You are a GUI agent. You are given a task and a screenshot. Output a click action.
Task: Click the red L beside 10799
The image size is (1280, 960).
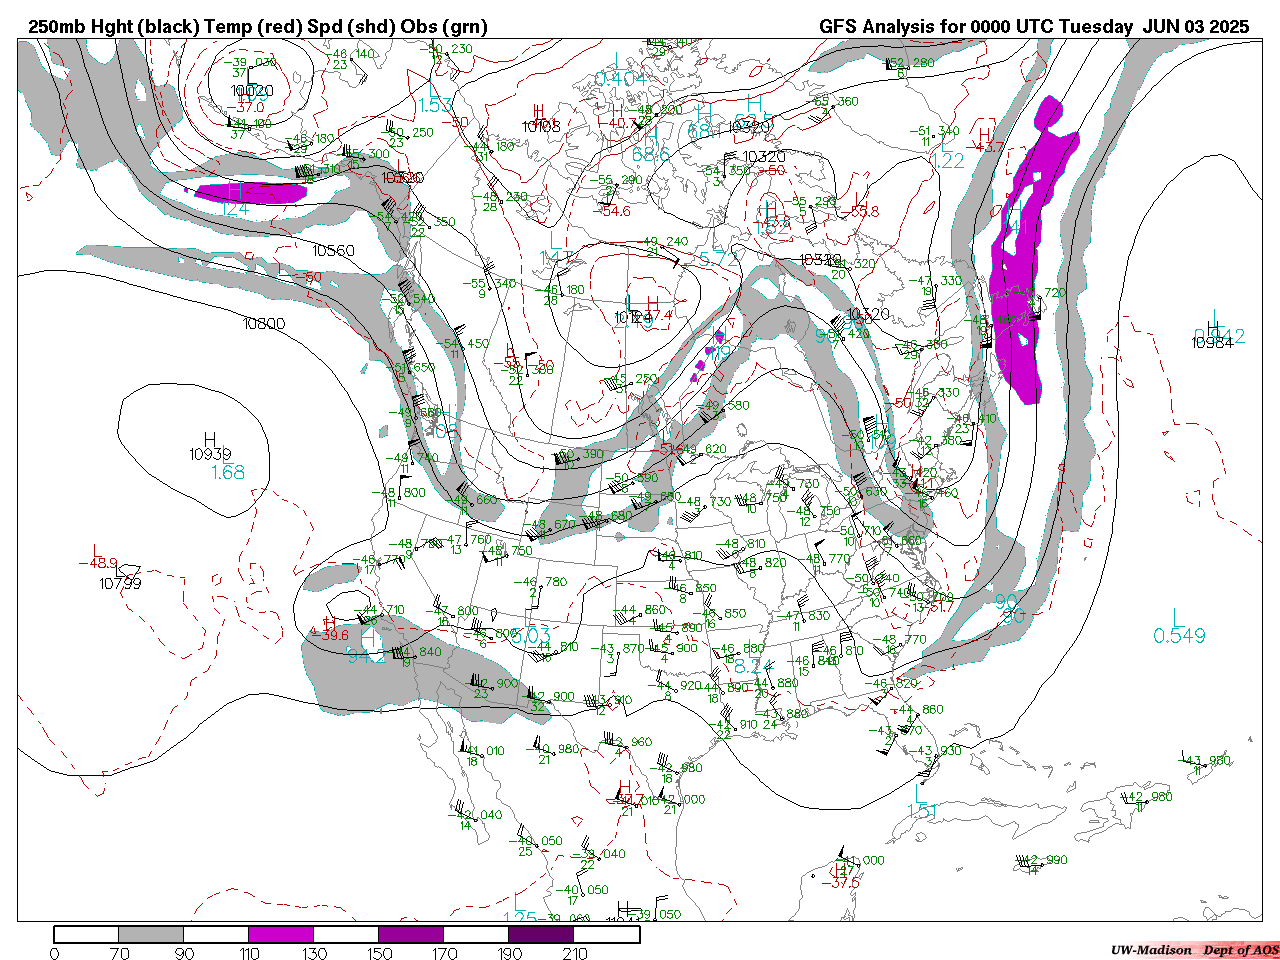click(96, 550)
